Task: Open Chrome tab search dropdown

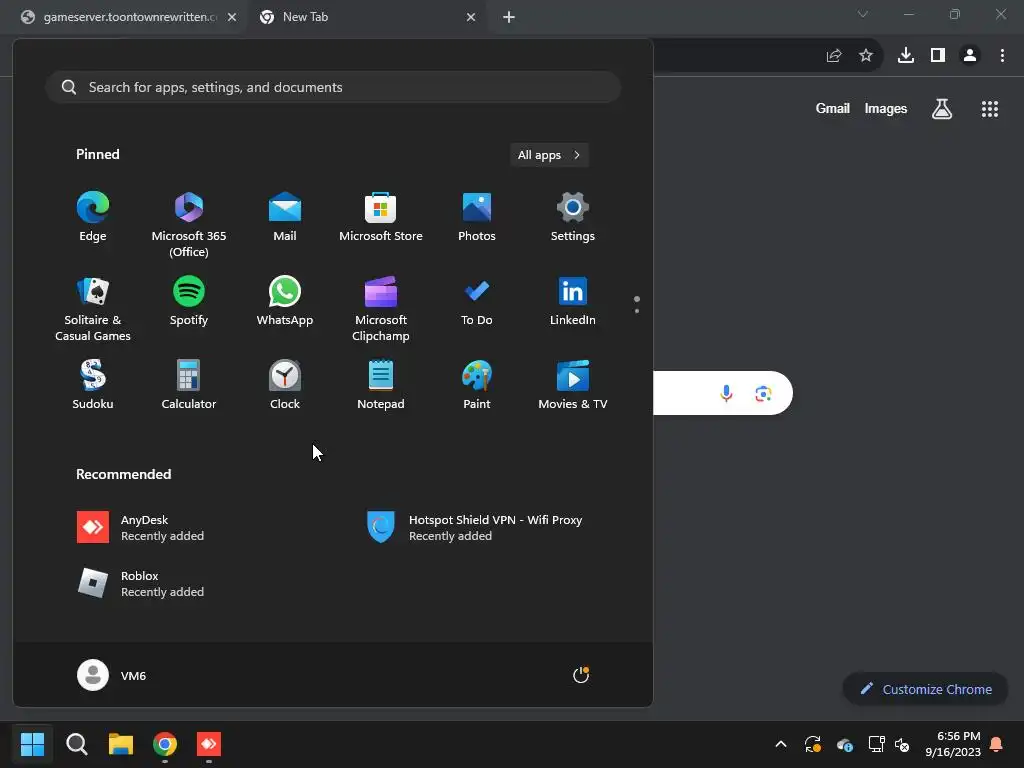Action: pos(863,14)
